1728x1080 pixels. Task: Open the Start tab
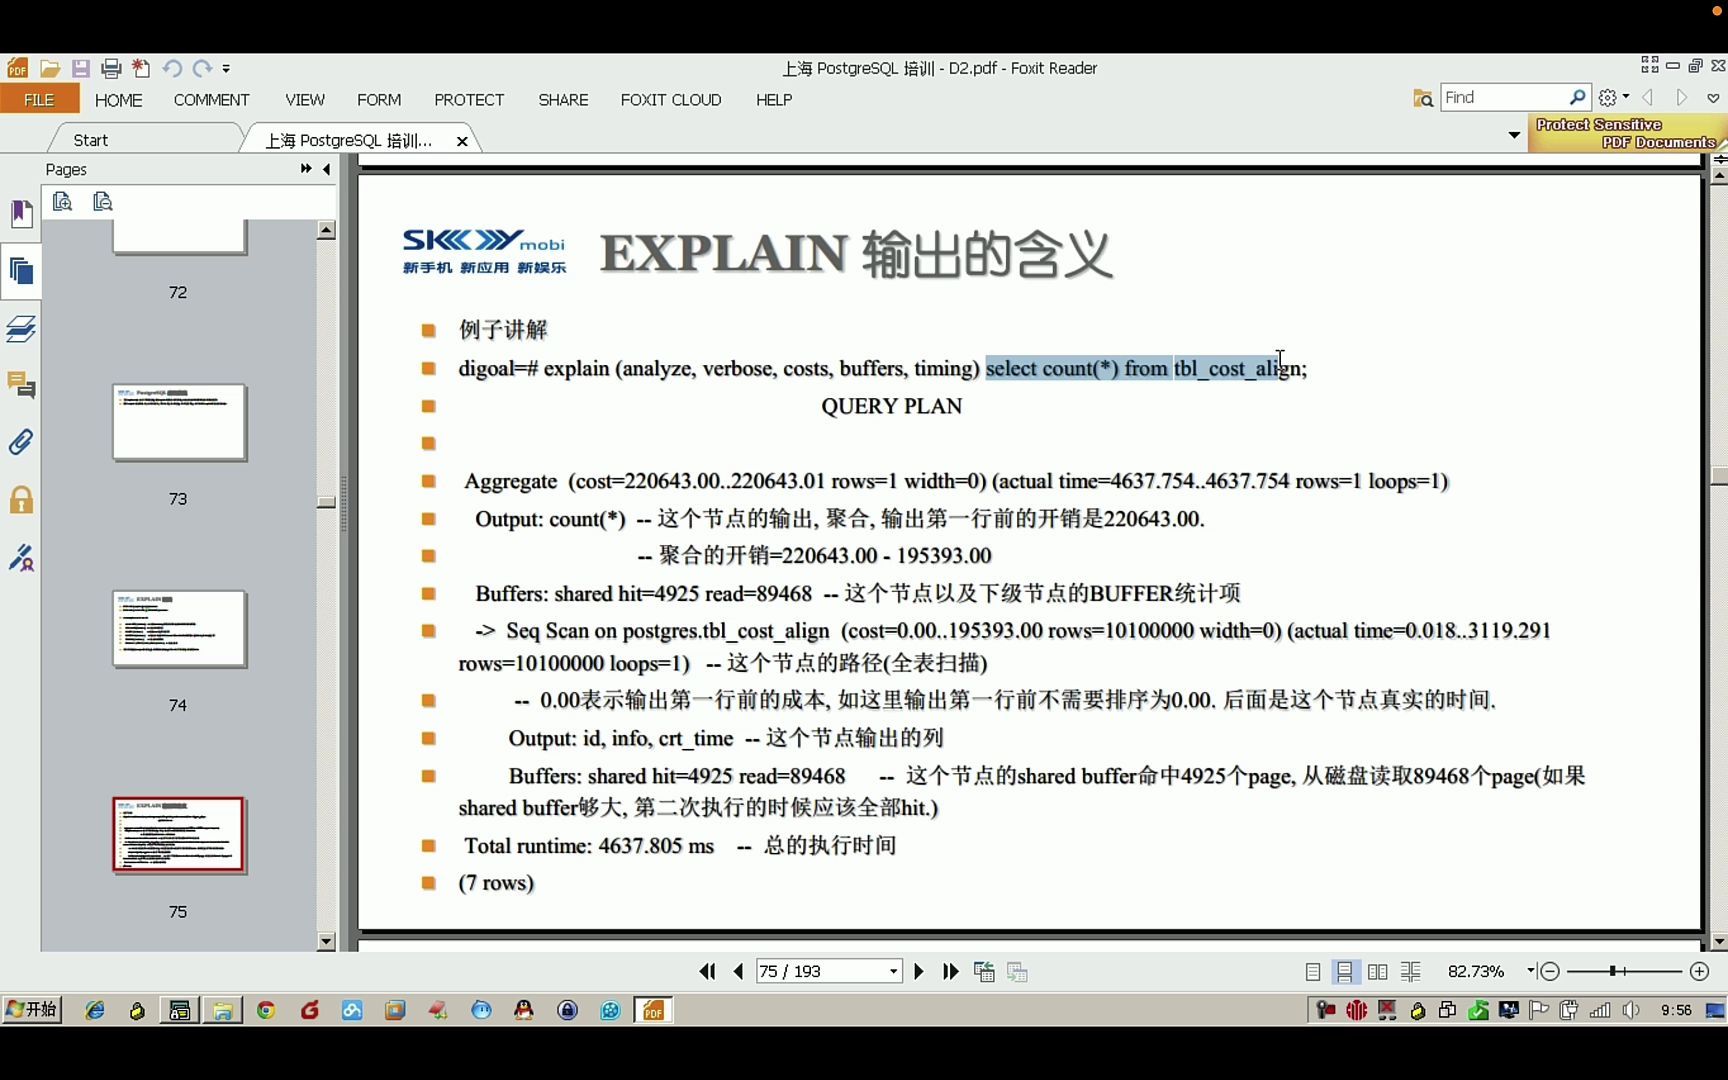pyautogui.click(x=88, y=139)
